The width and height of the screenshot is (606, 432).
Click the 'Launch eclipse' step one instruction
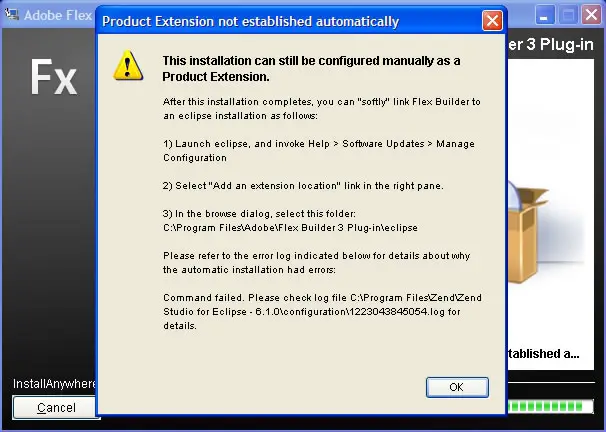[319, 151]
